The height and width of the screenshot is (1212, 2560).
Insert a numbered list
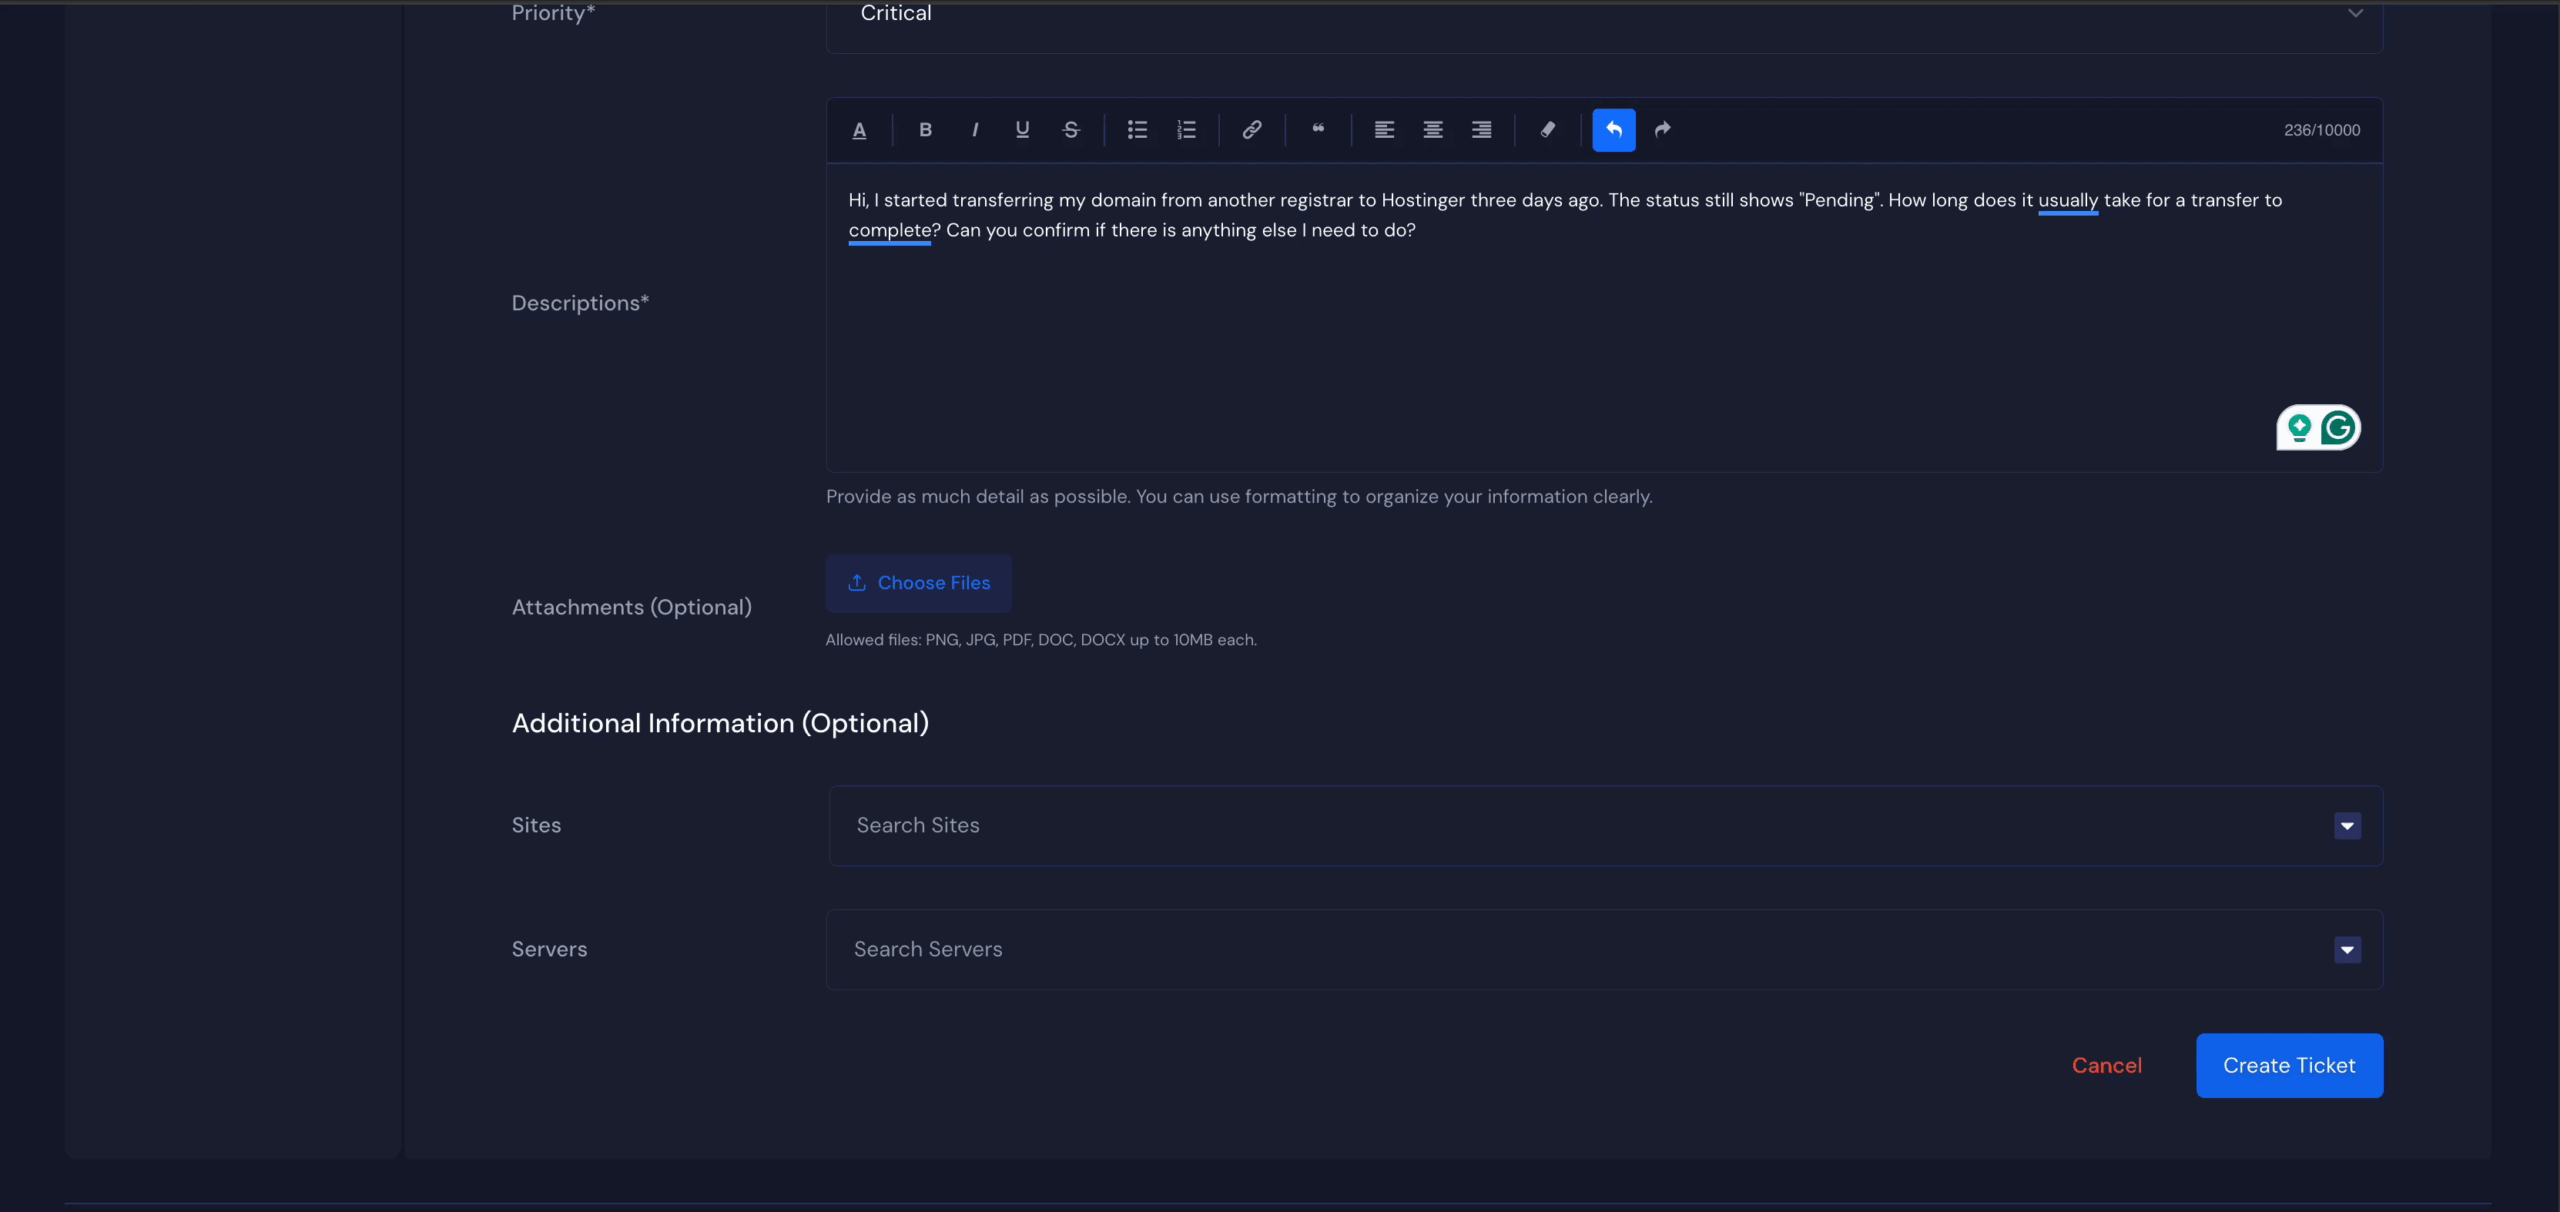pos(1186,130)
